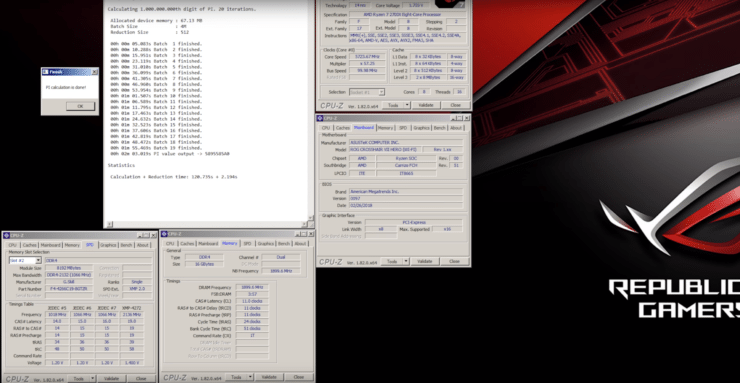Click the Specification field with AMD Ryzen 7 2700X
Viewport: 740px width, 383px height.
[408, 15]
